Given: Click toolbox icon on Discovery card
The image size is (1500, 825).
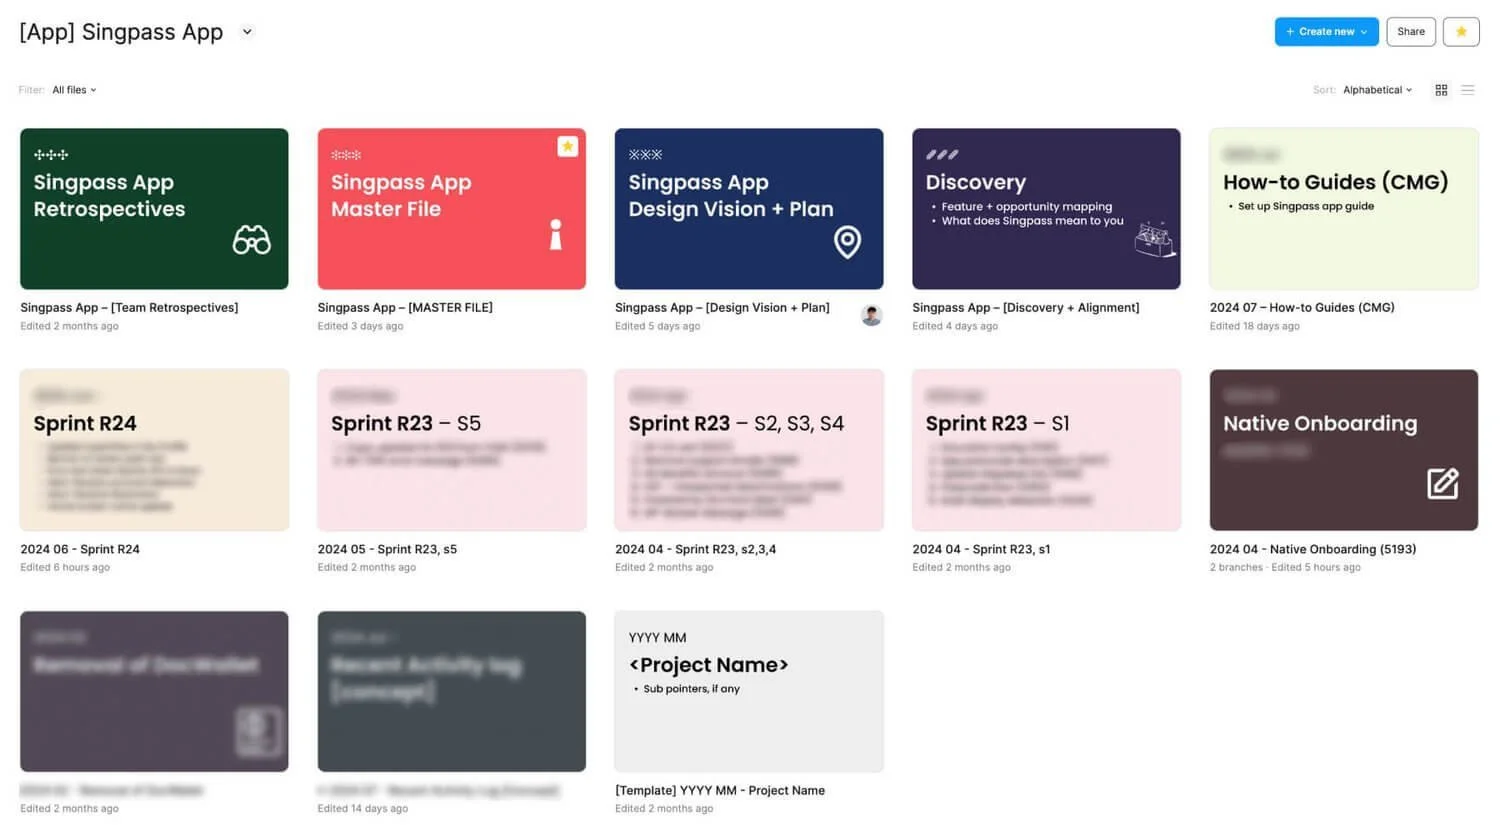Looking at the screenshot, I should [x=1155, y=239].
